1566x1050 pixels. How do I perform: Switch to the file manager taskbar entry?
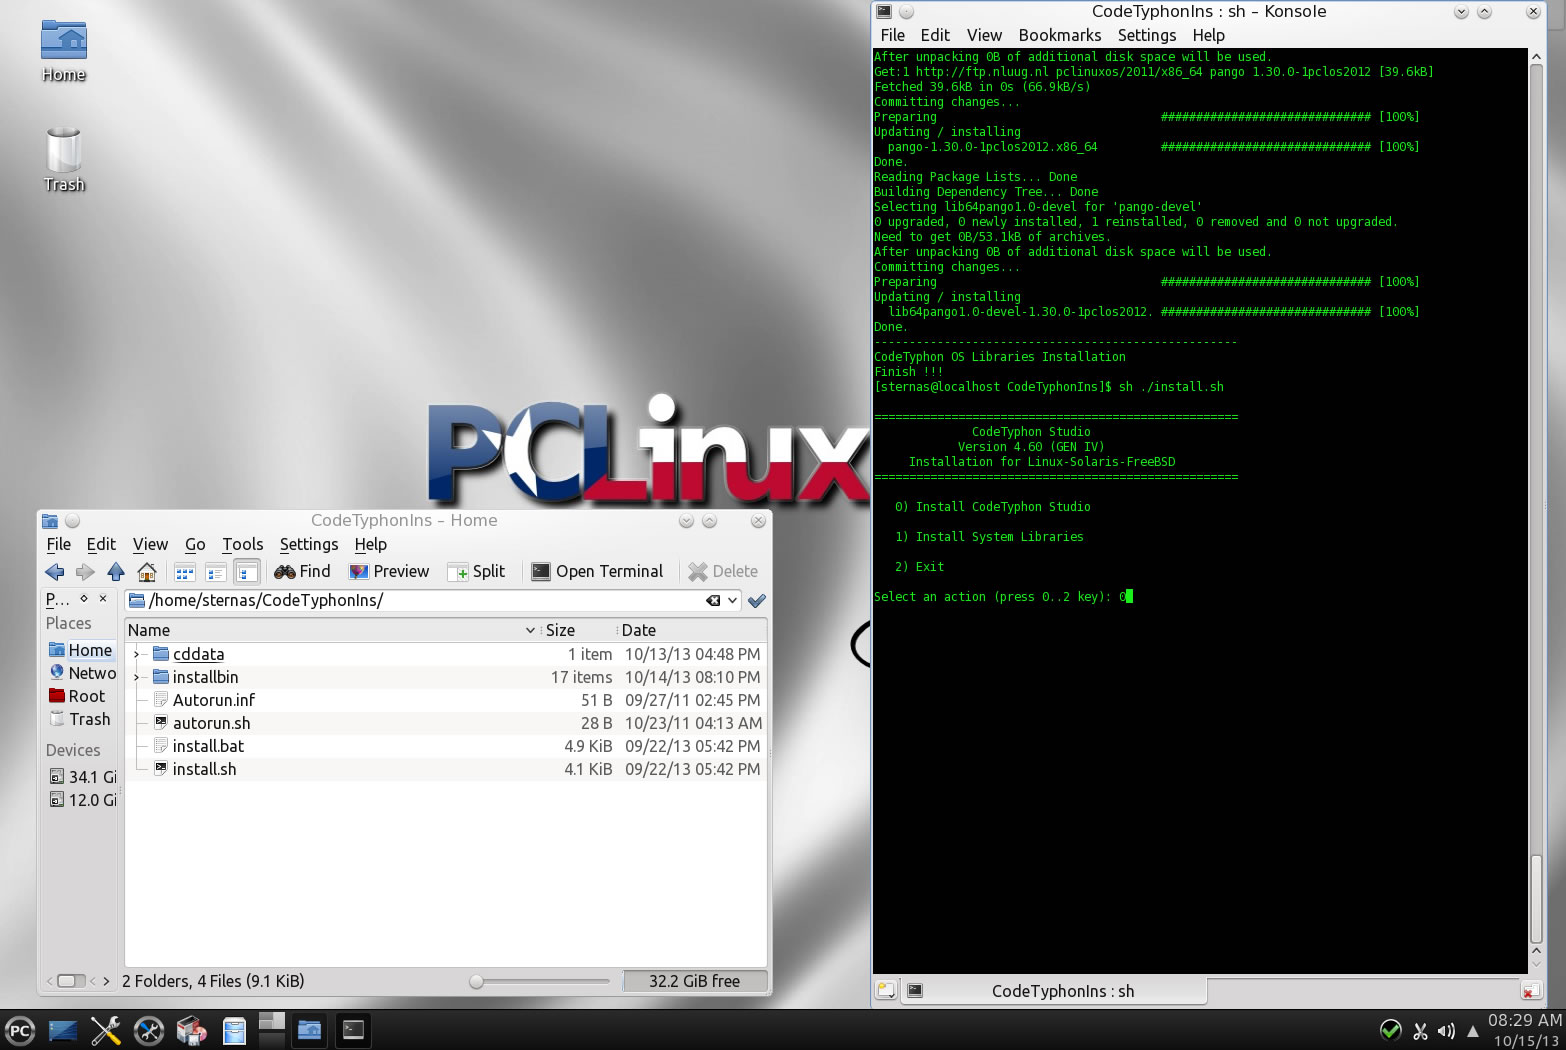(310, 1030)
